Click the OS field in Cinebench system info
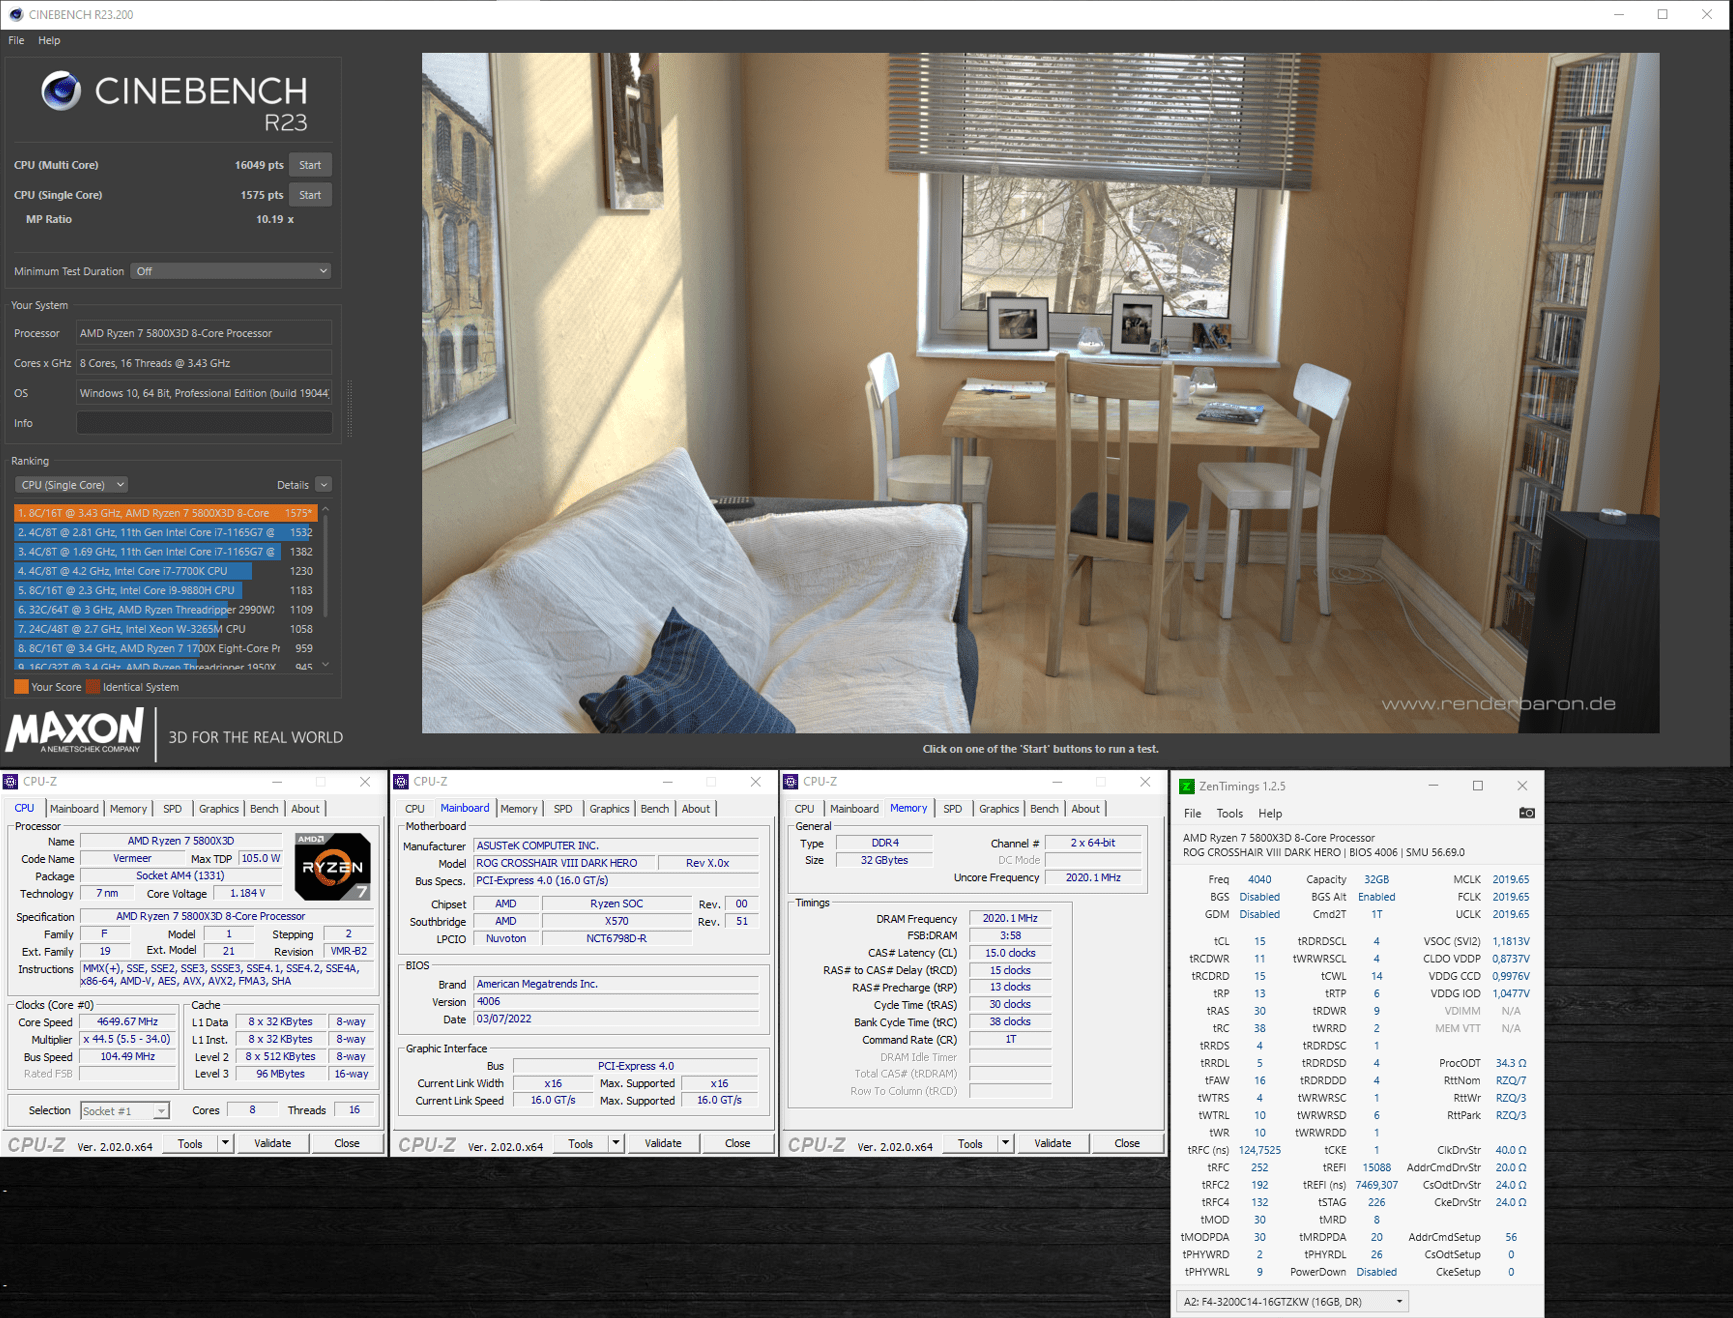1733x1318 pixels. pyautogui.click(x=204, y=393)
